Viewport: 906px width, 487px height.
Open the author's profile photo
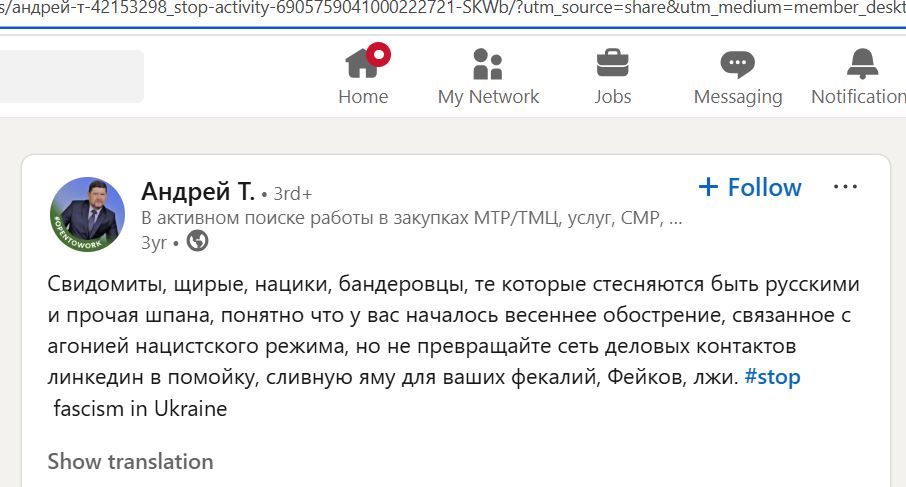(87, 214)
